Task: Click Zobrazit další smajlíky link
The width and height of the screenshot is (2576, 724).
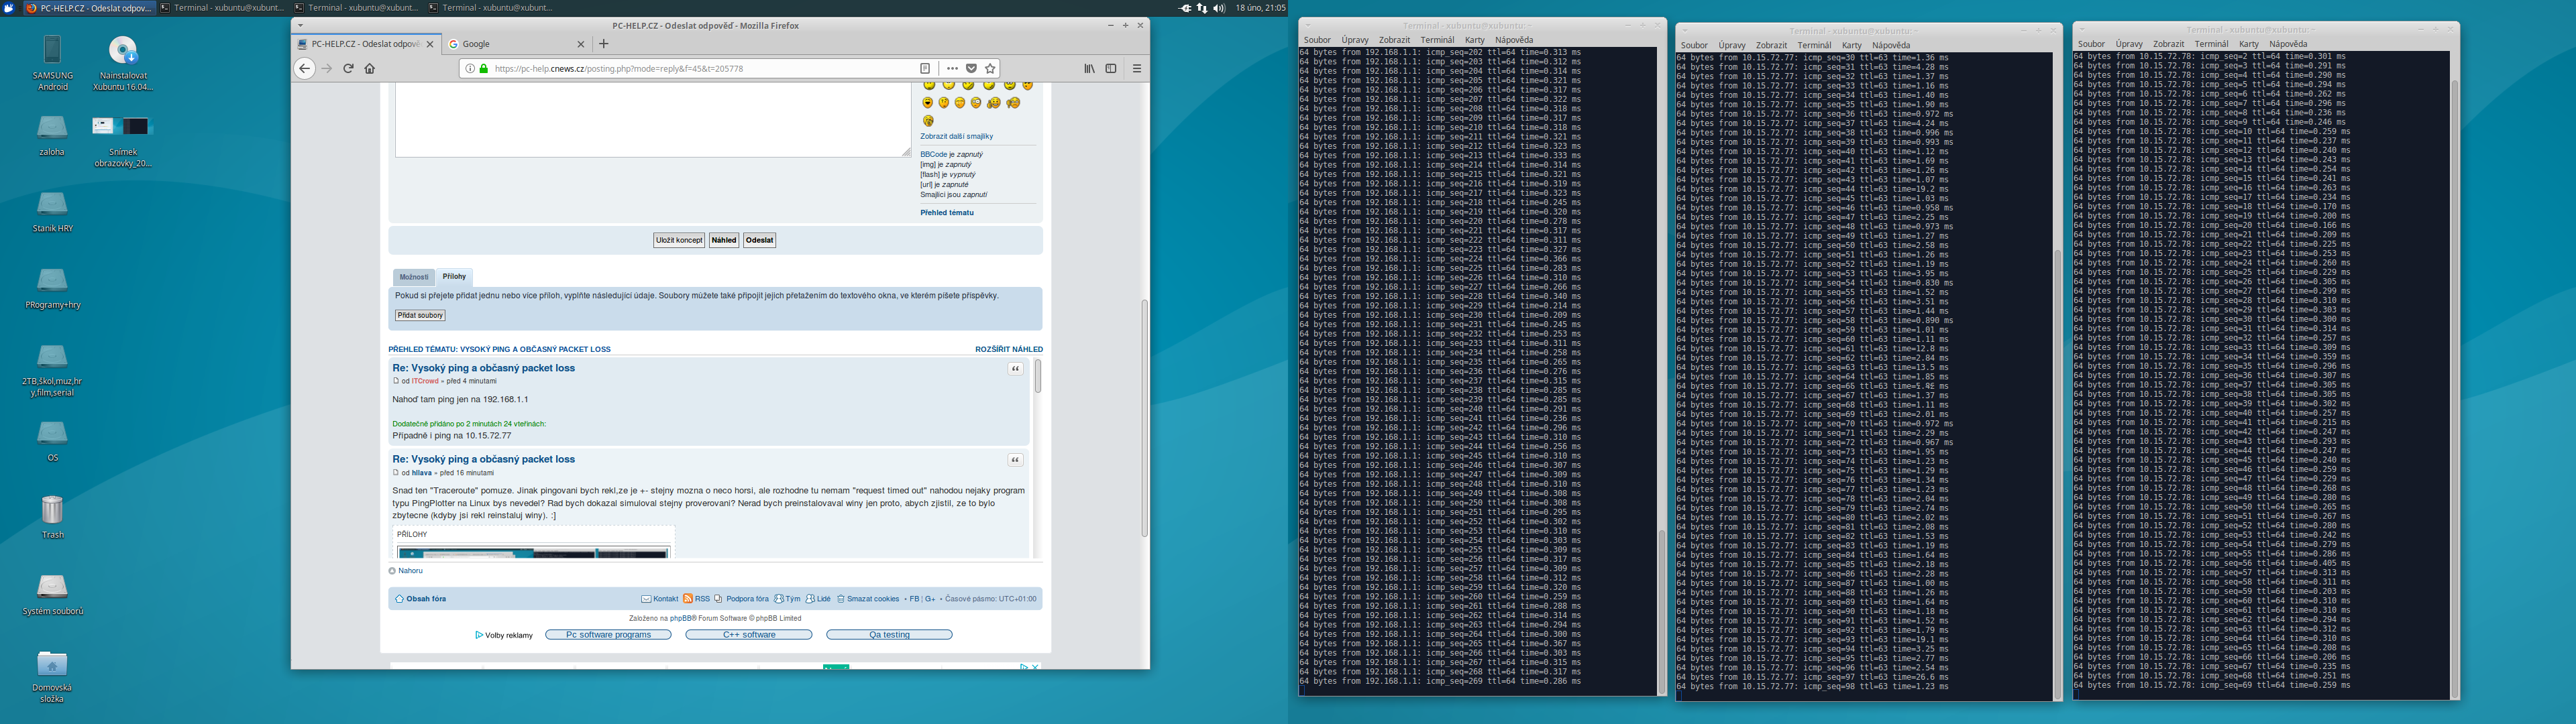Action: (956, 136)
